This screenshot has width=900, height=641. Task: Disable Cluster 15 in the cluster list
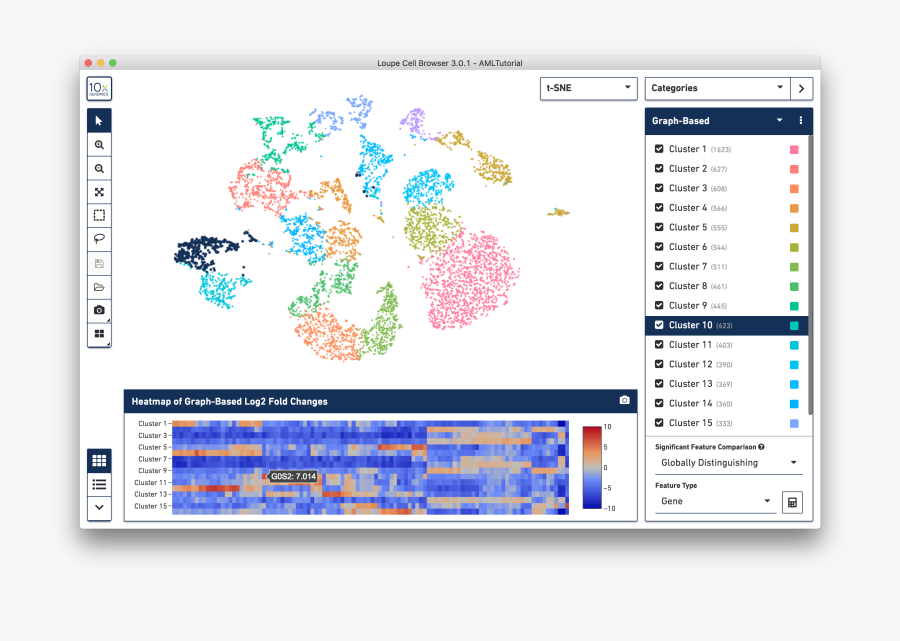pos(659,423)
